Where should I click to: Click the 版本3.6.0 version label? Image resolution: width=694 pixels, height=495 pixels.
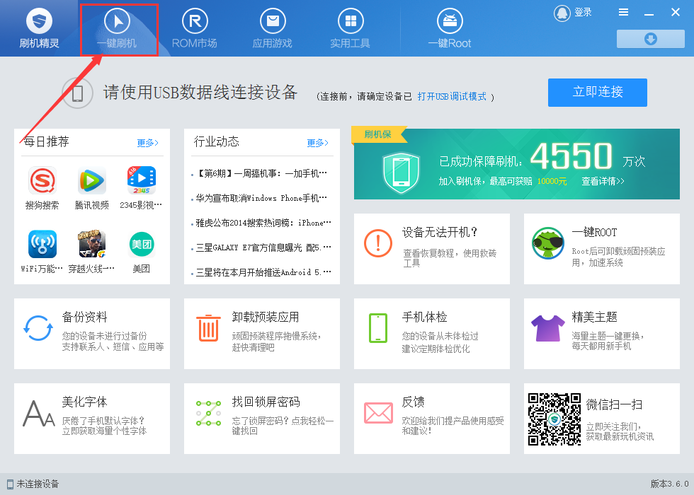pyautogui.click(x=669, y=484)
